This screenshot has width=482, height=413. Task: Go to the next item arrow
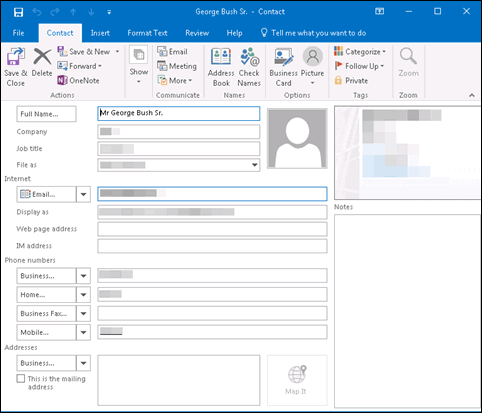pos(91,12)
